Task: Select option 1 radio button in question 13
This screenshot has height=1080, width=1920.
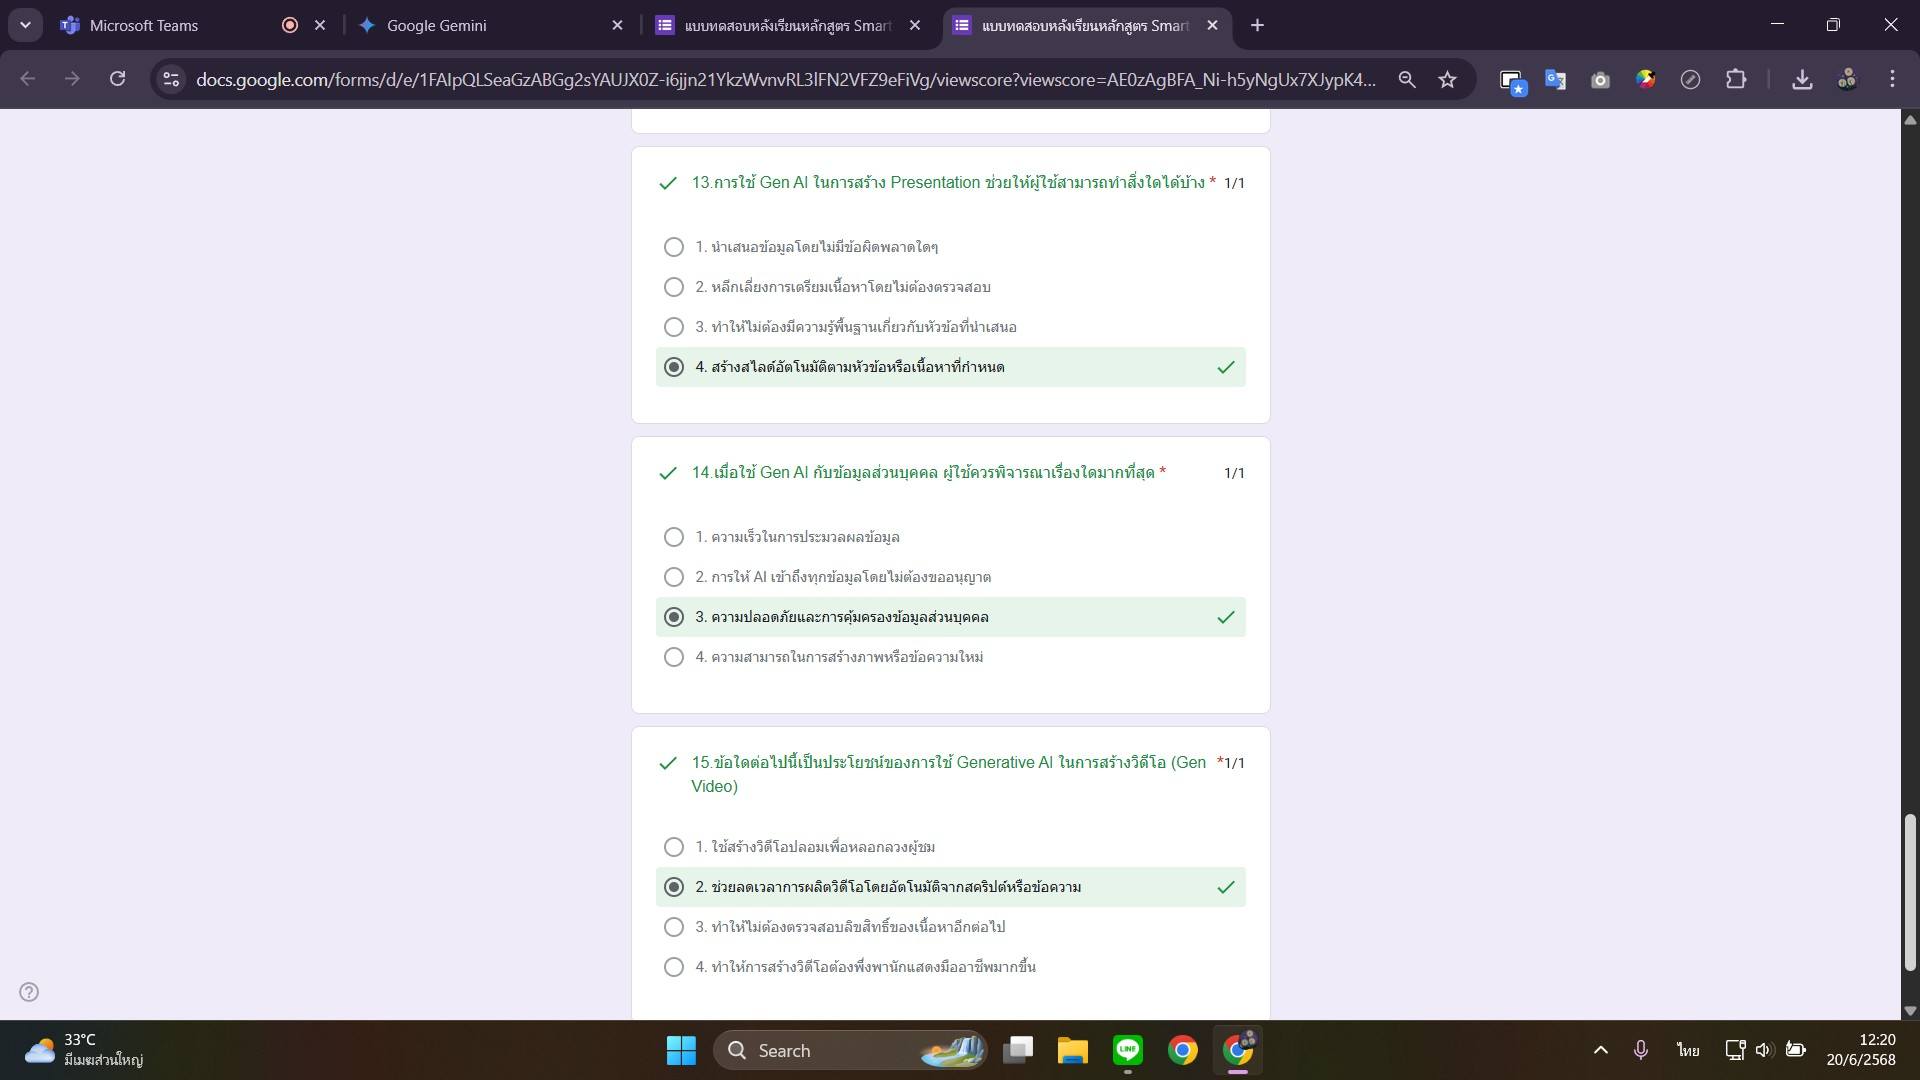Action: 674,247
